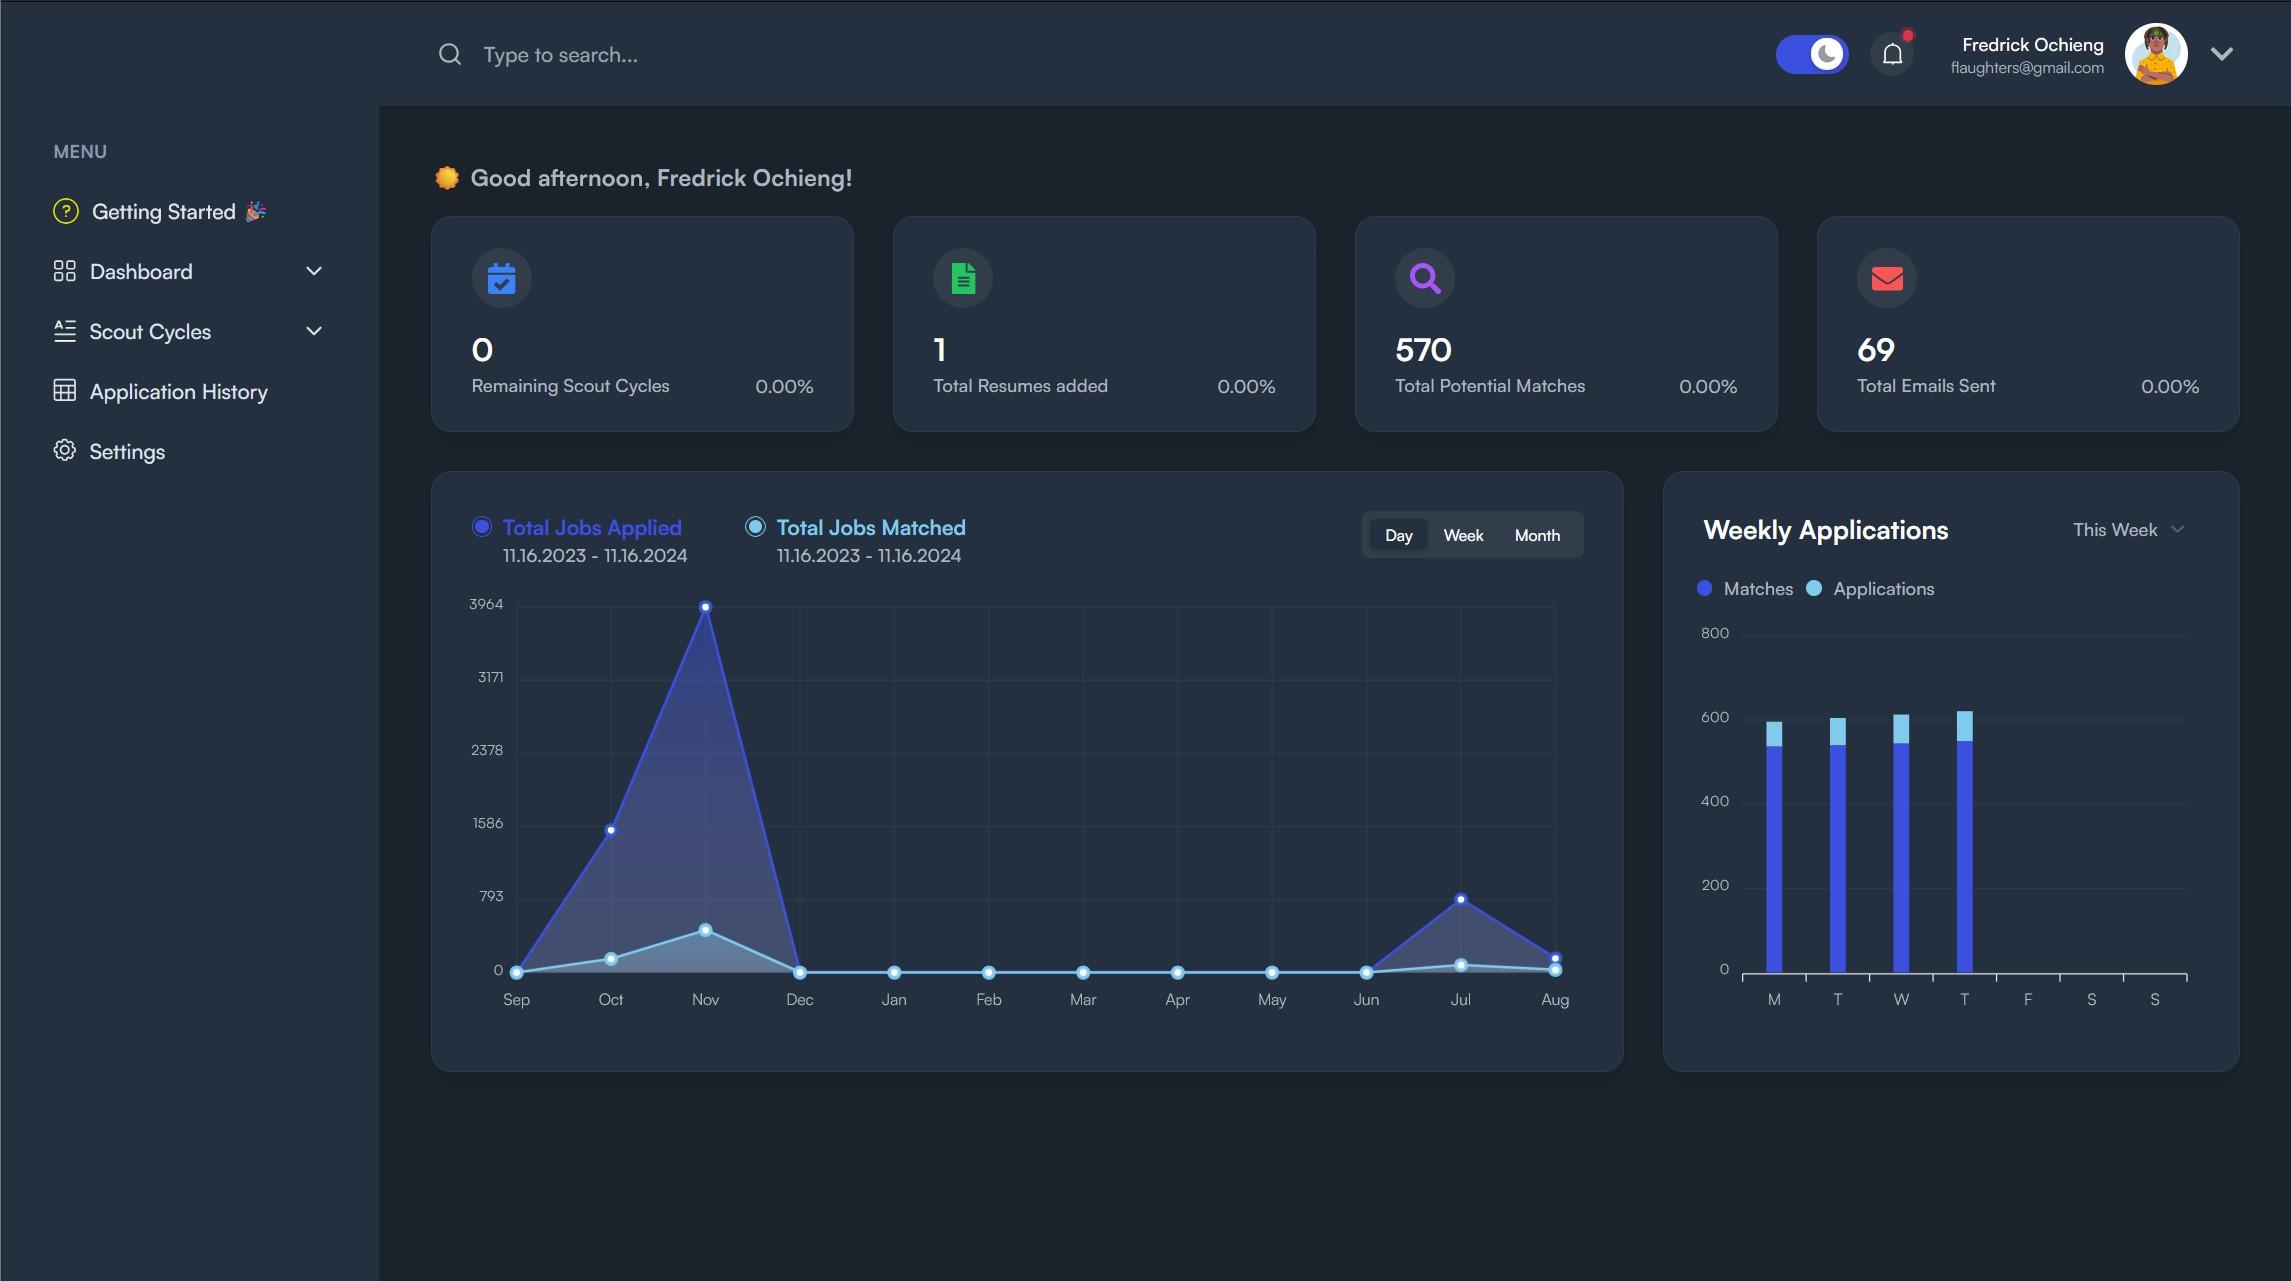Click the Type to search field
2291x1281 pixels.
point(560,55)
